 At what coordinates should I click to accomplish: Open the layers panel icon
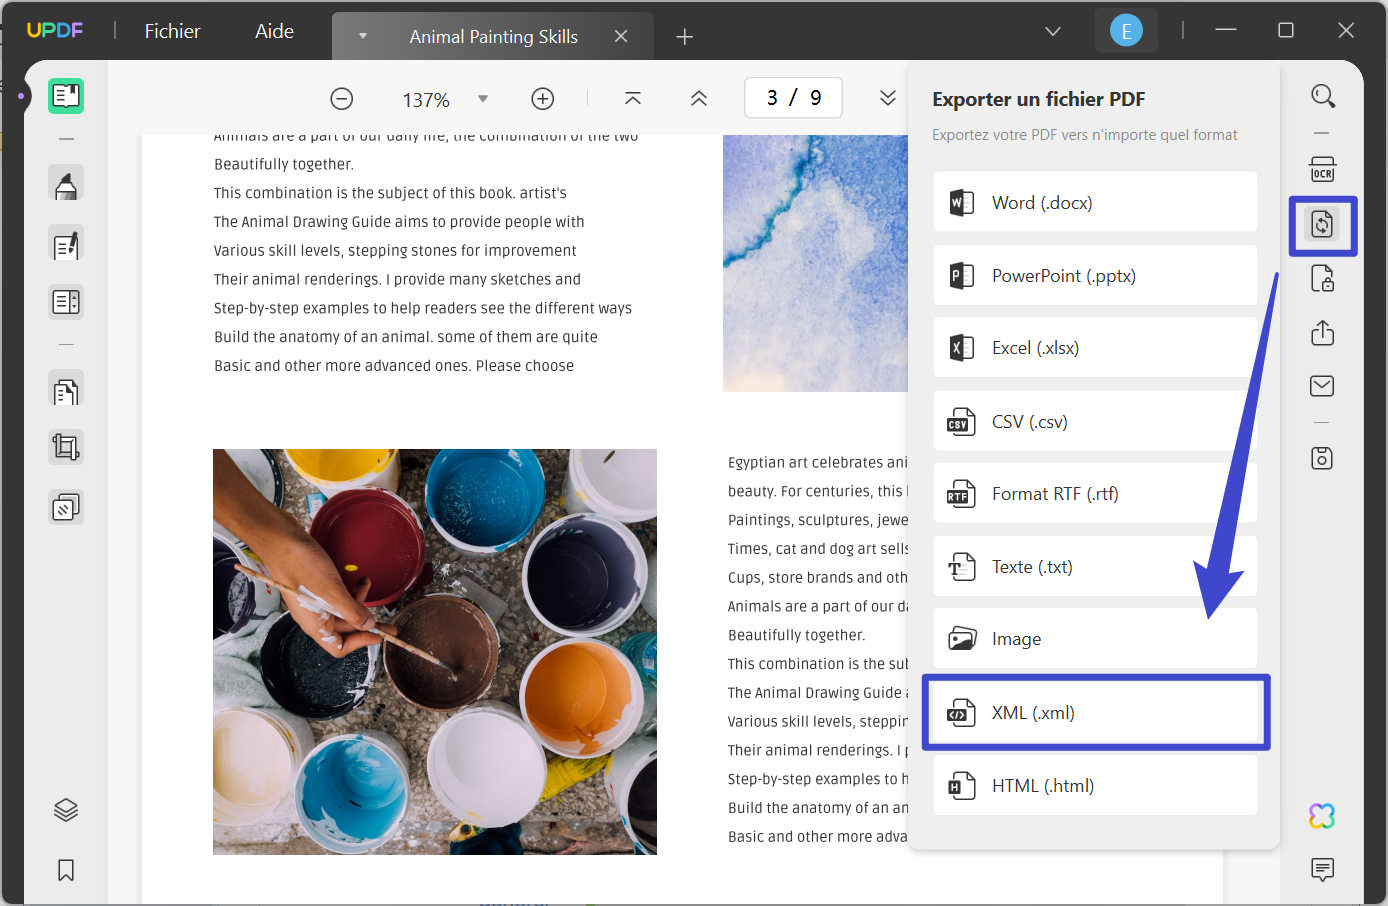tap(66, 810)
